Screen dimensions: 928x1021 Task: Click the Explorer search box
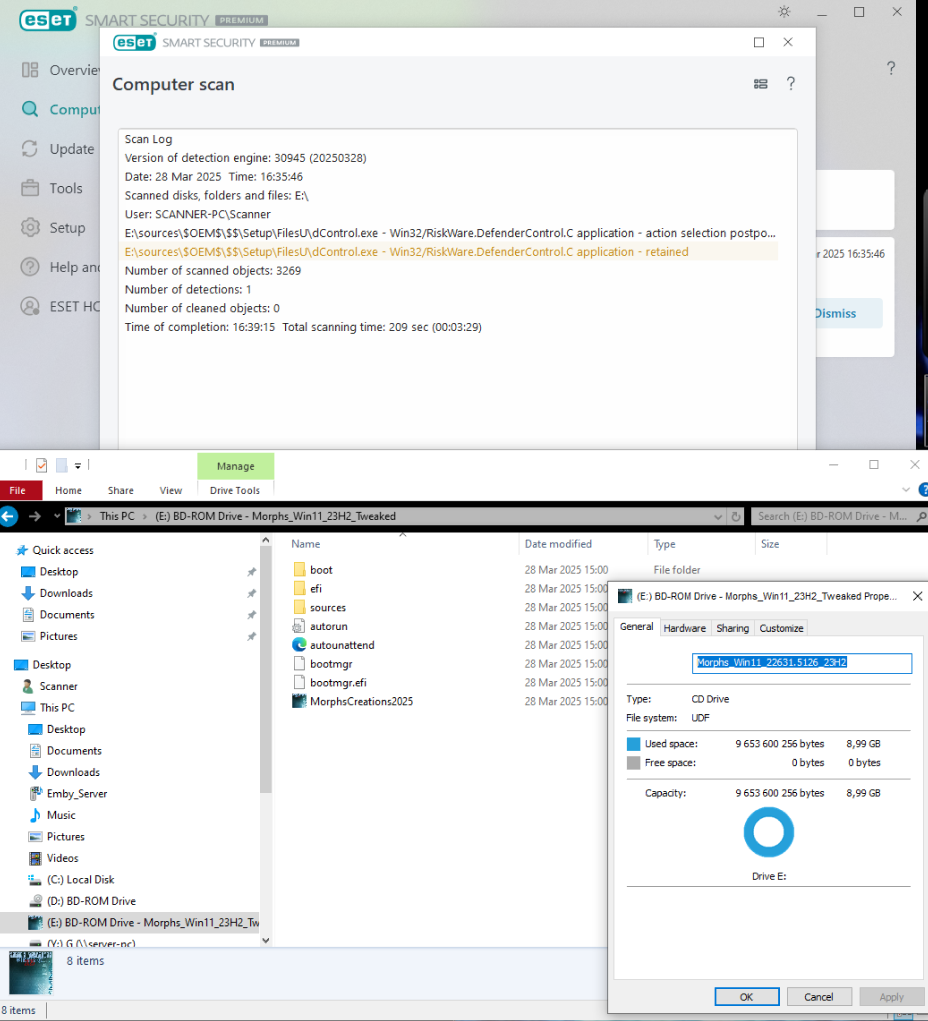(x=839, y=516)
